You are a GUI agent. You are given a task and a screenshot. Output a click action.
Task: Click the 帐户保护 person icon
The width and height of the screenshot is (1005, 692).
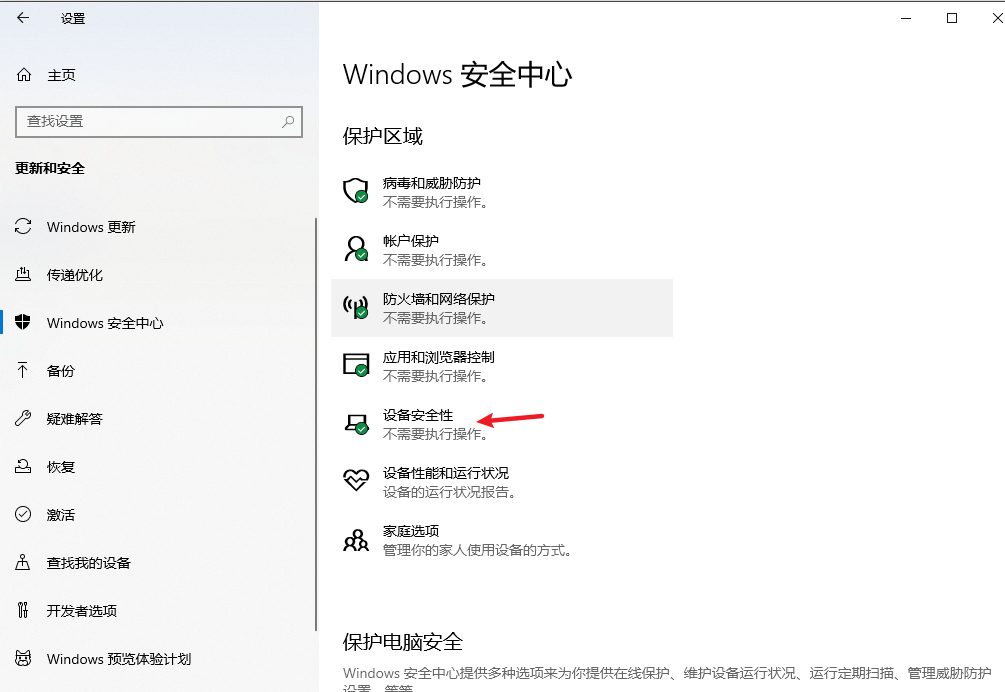(x=356, y=249)
